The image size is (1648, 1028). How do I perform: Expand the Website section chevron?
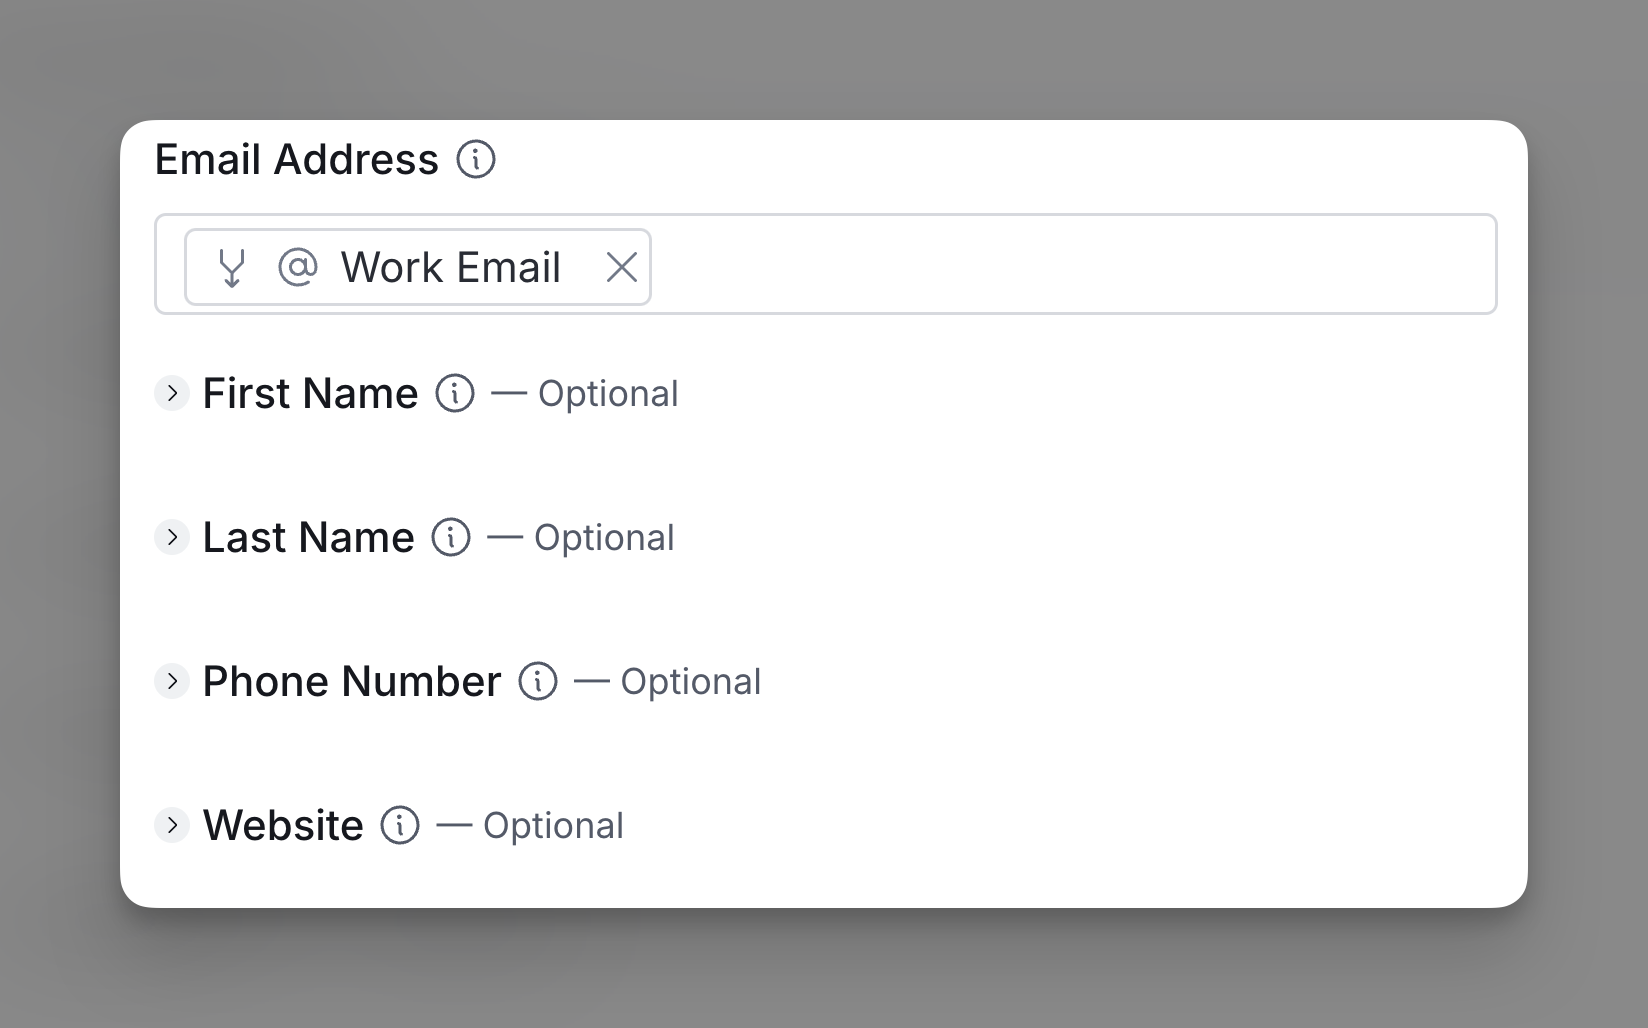[172, 825]
